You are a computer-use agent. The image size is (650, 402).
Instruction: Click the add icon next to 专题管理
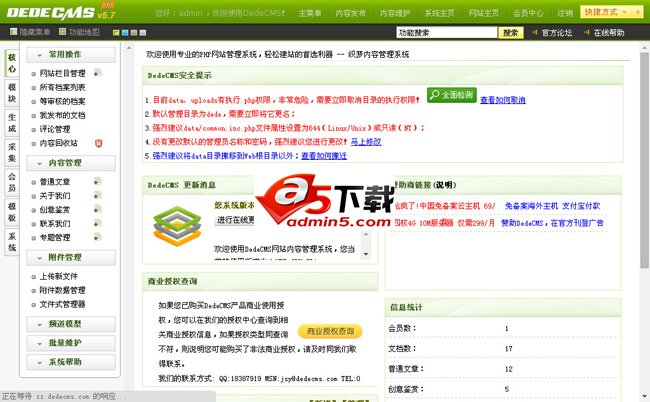tap(97, 237)
